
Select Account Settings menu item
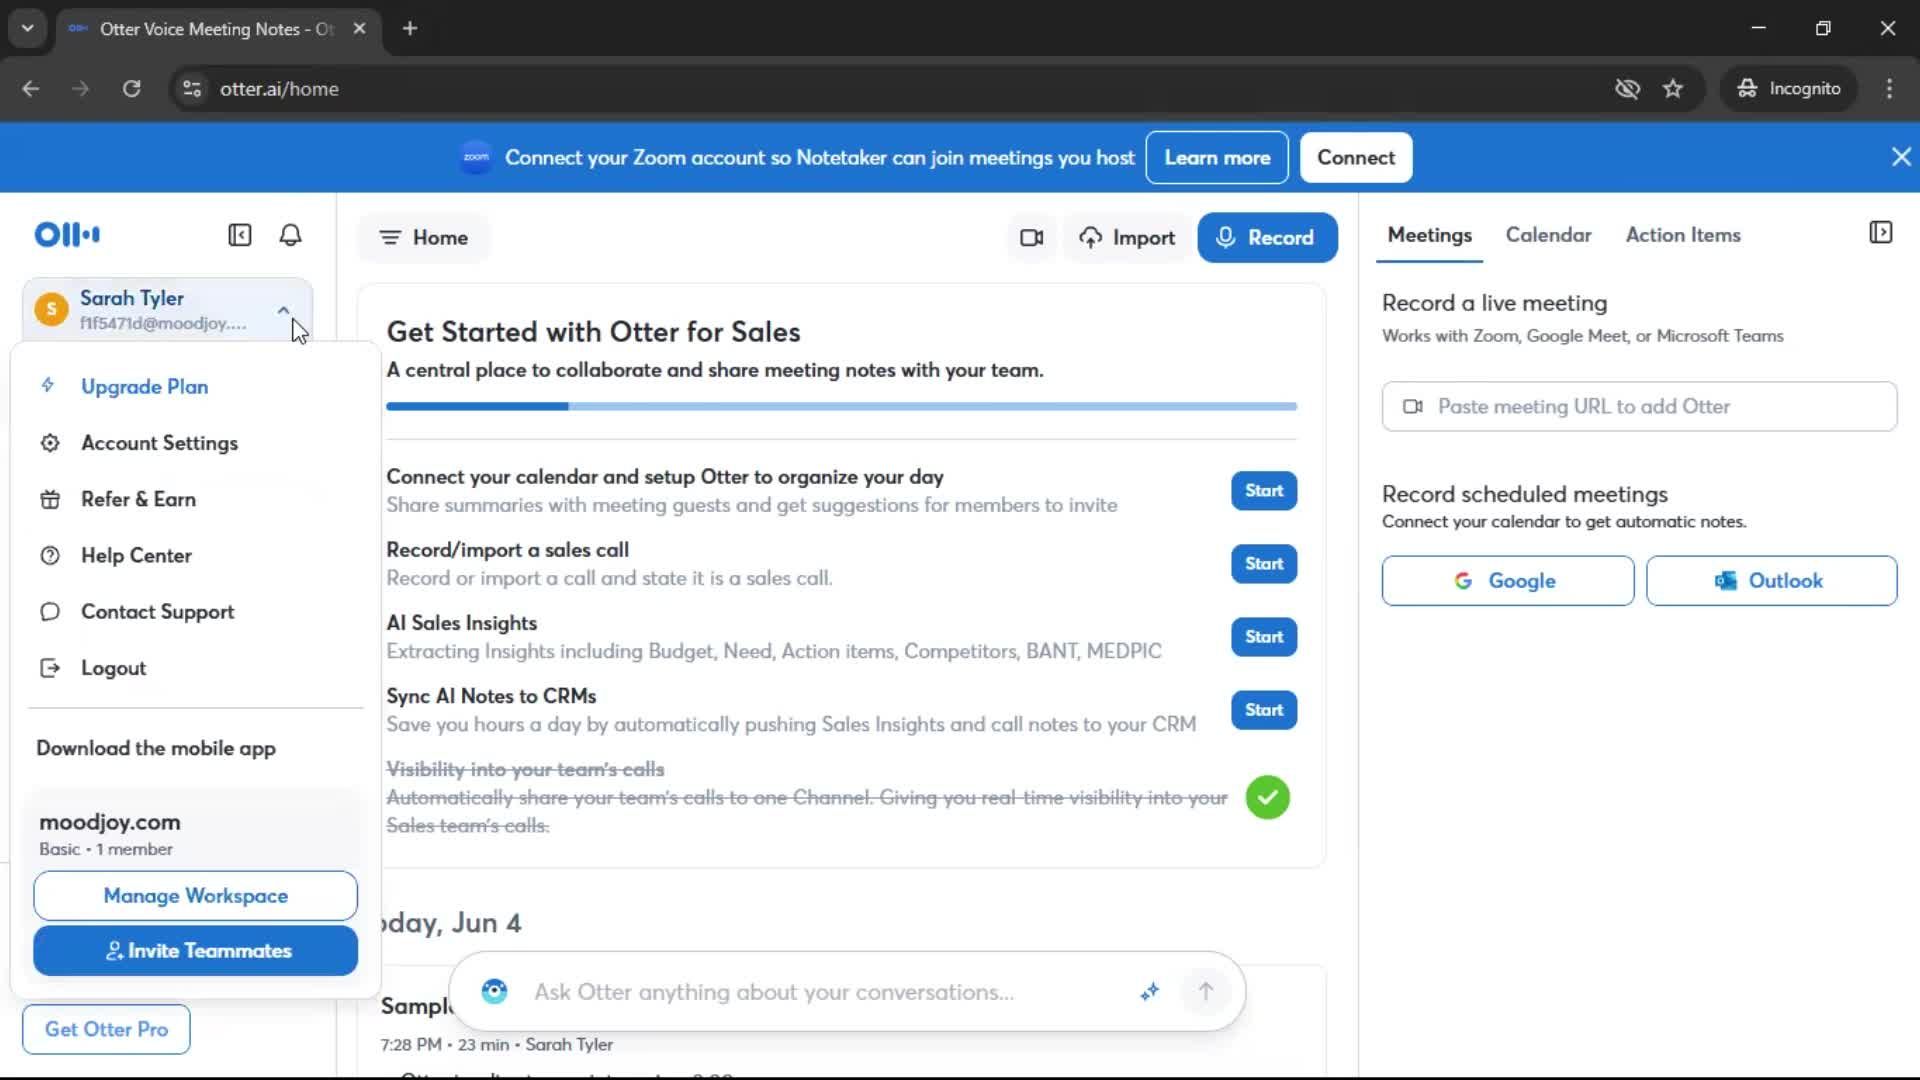click(x=159, y=443)
